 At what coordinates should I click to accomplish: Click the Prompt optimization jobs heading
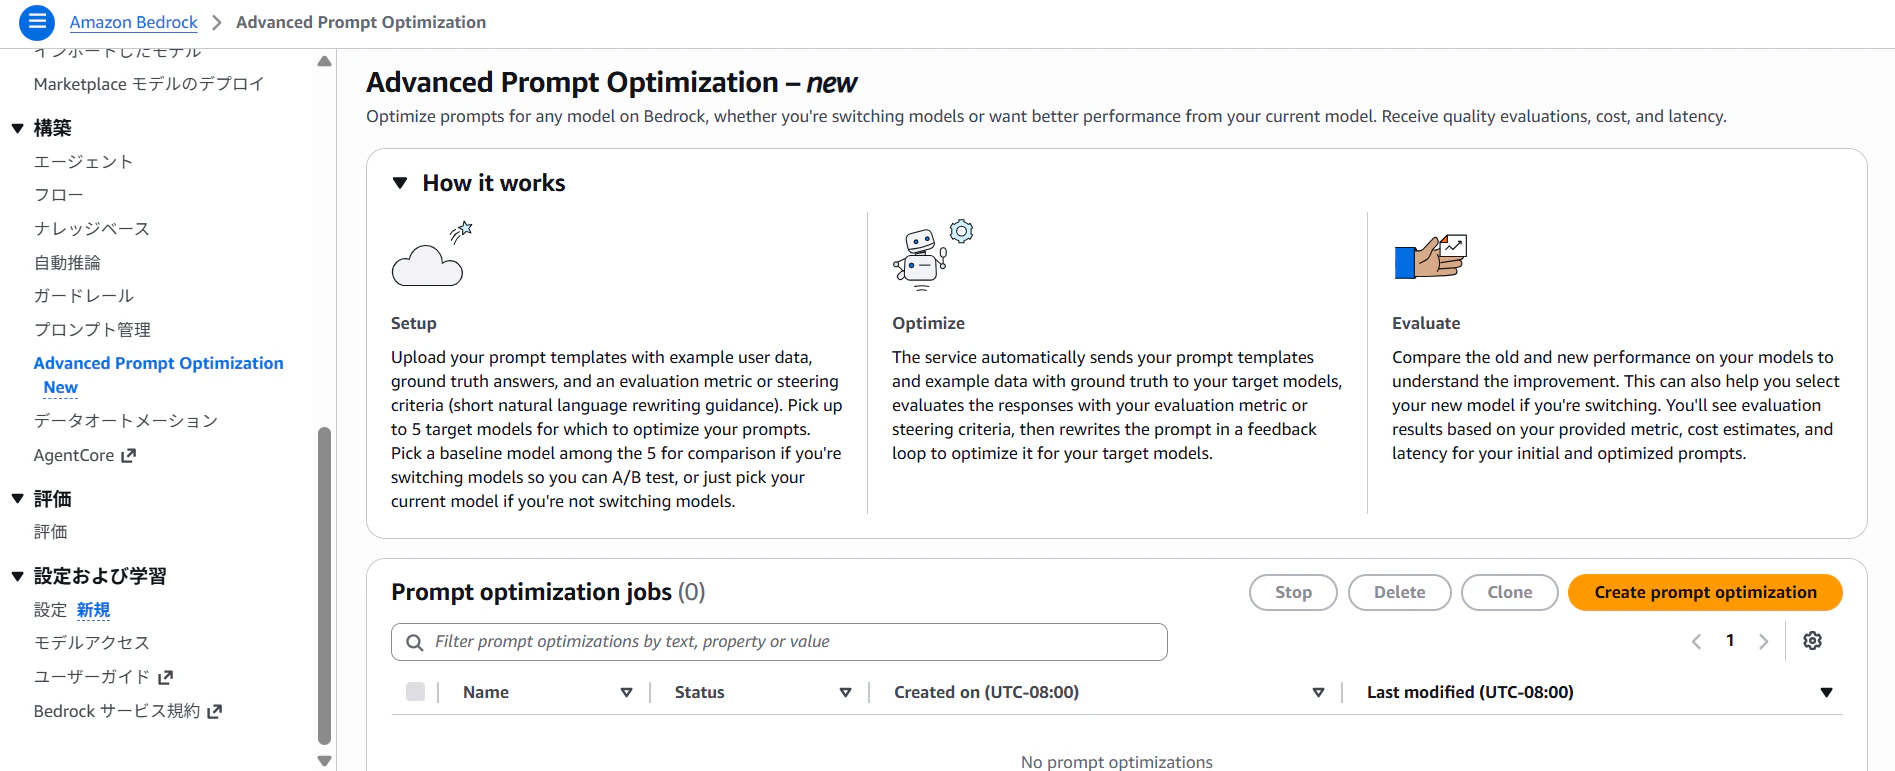531,592
